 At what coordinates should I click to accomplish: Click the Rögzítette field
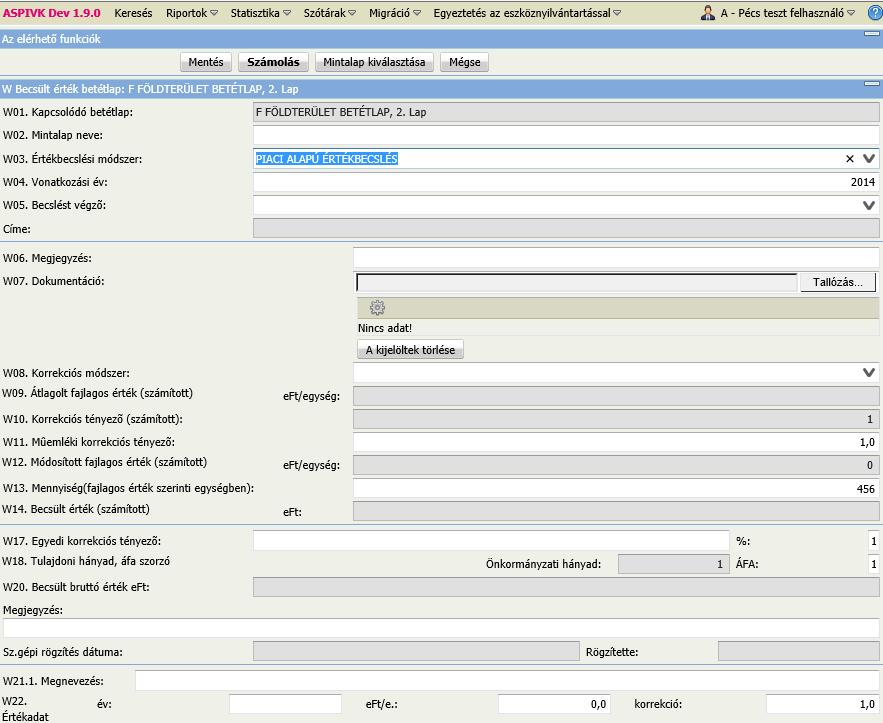tap(799, 651)
